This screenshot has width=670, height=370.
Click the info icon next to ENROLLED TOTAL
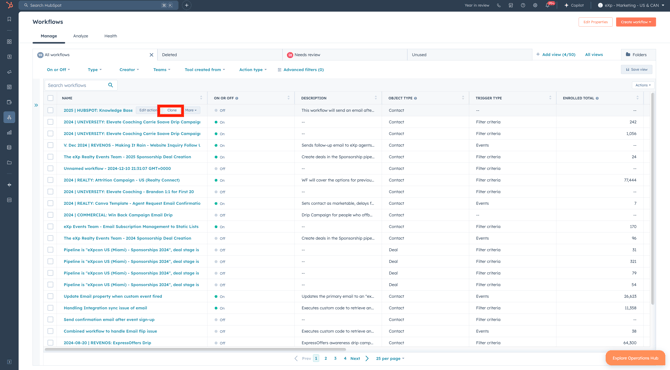pyautogui.click(x=597, y=98)
